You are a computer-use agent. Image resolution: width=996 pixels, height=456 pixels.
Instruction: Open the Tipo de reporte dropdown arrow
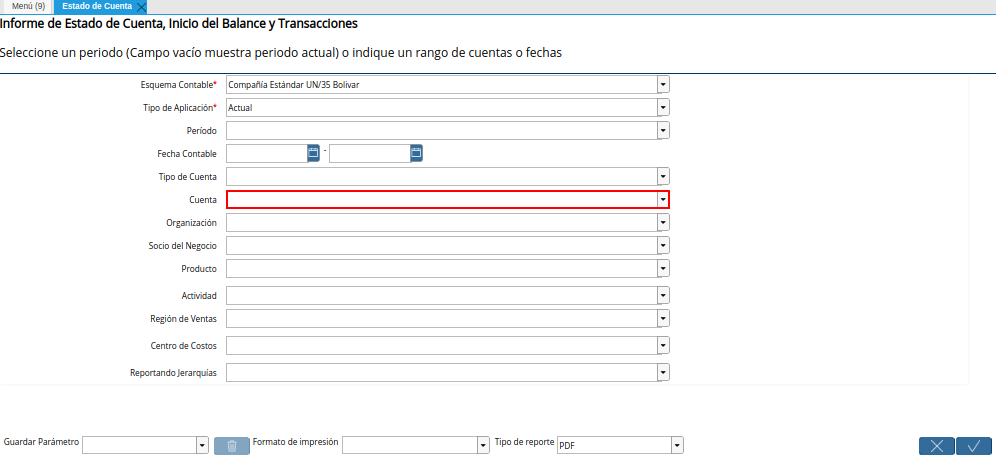[x=678, y=445]
